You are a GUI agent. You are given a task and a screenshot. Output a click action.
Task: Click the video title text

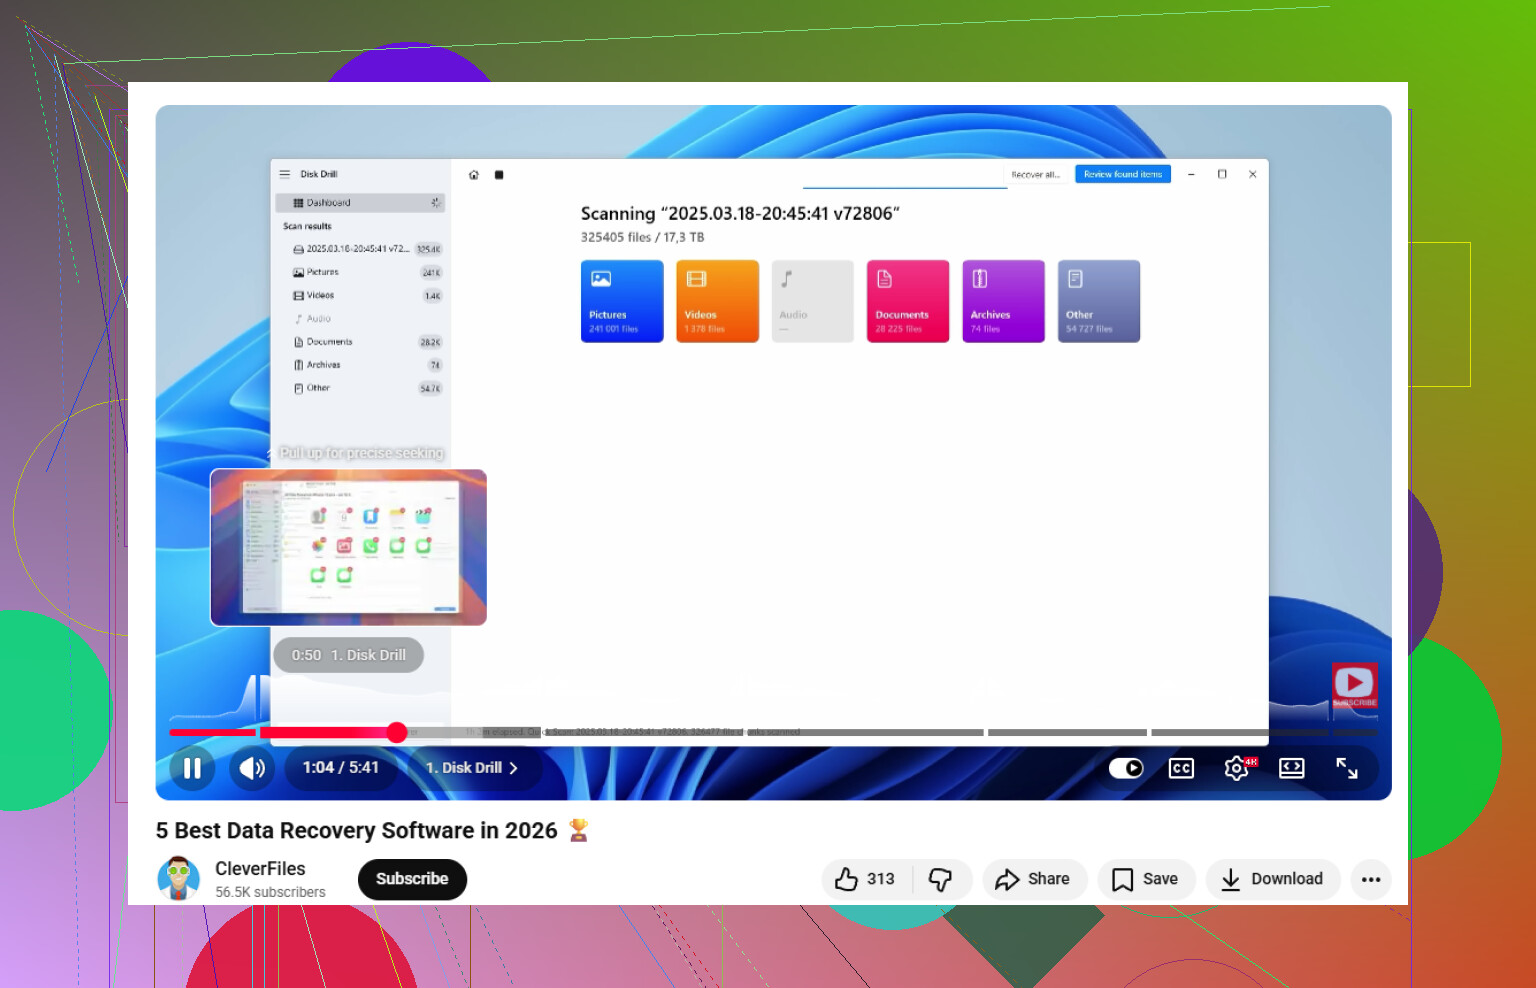(x=356, y=831)
